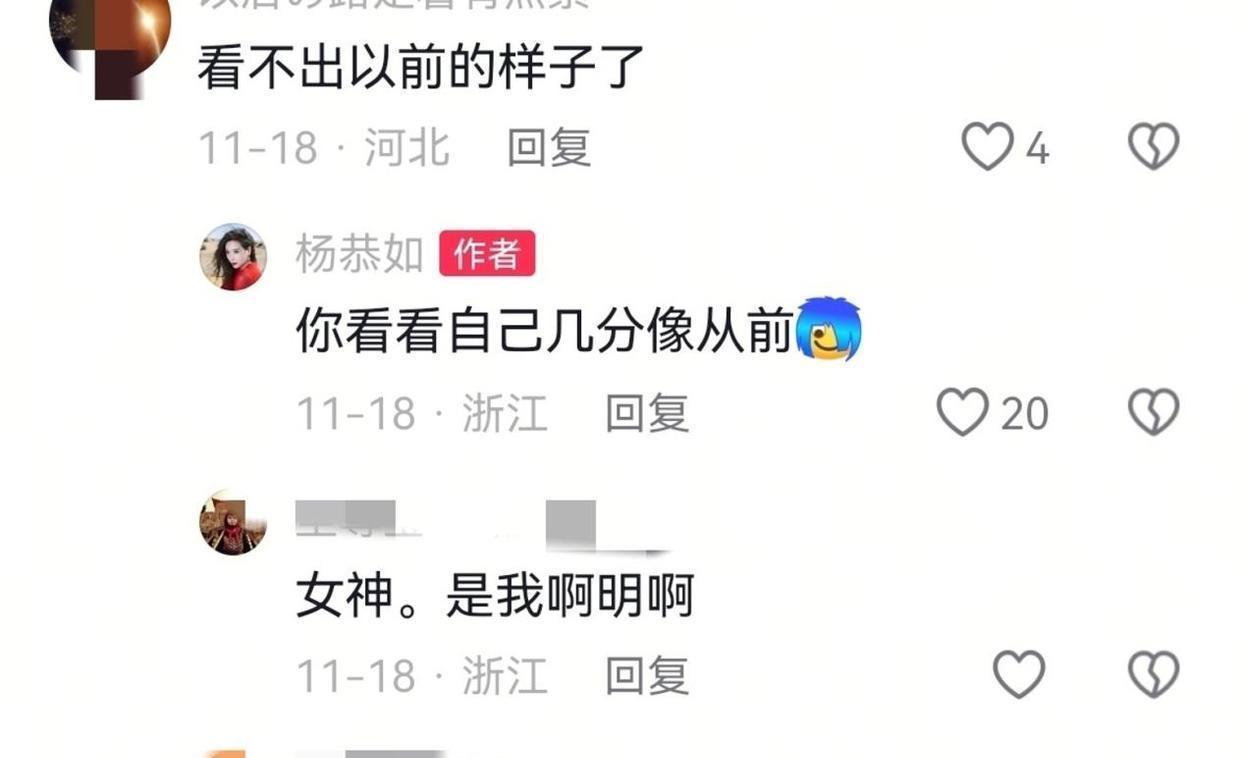
Task: Open 杨恭如's profile avatar
Action: [x=233, y=256]
